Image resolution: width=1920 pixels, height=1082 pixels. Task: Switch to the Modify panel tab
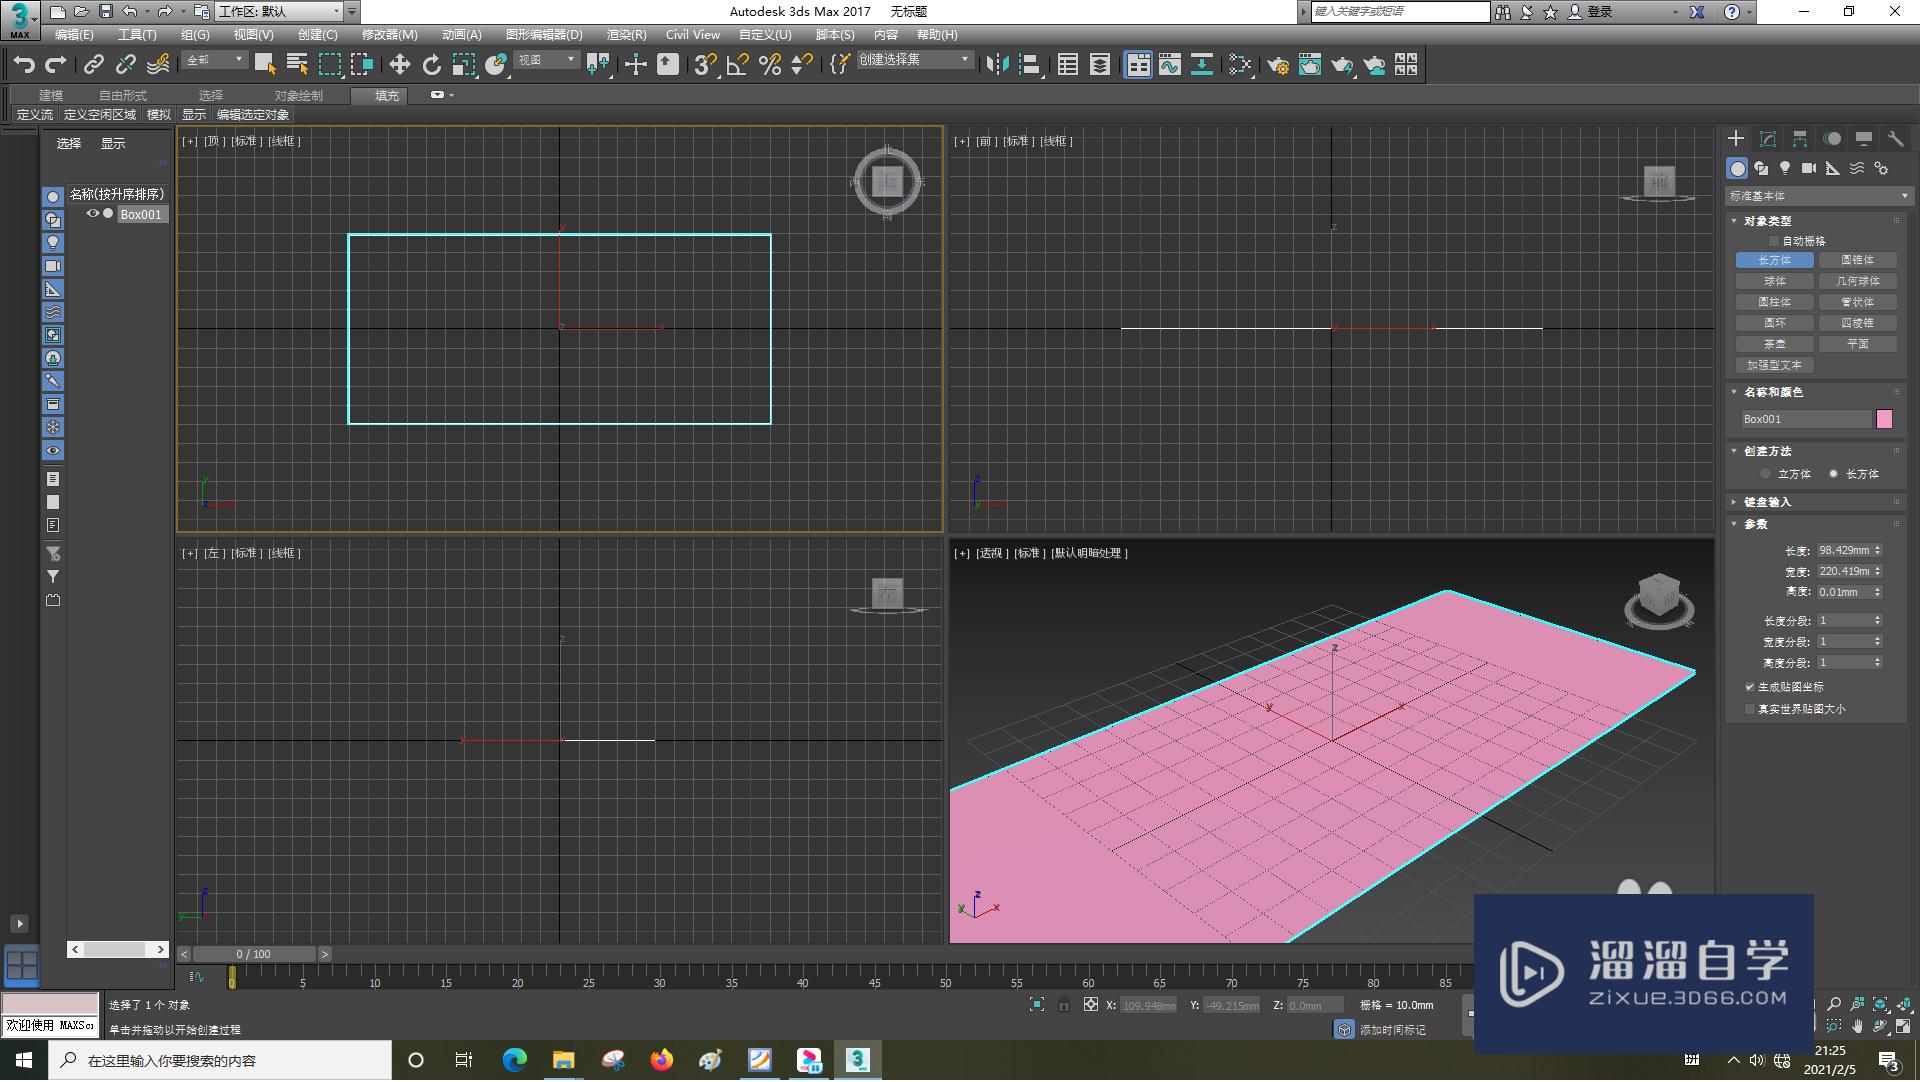coord(1768,139)
